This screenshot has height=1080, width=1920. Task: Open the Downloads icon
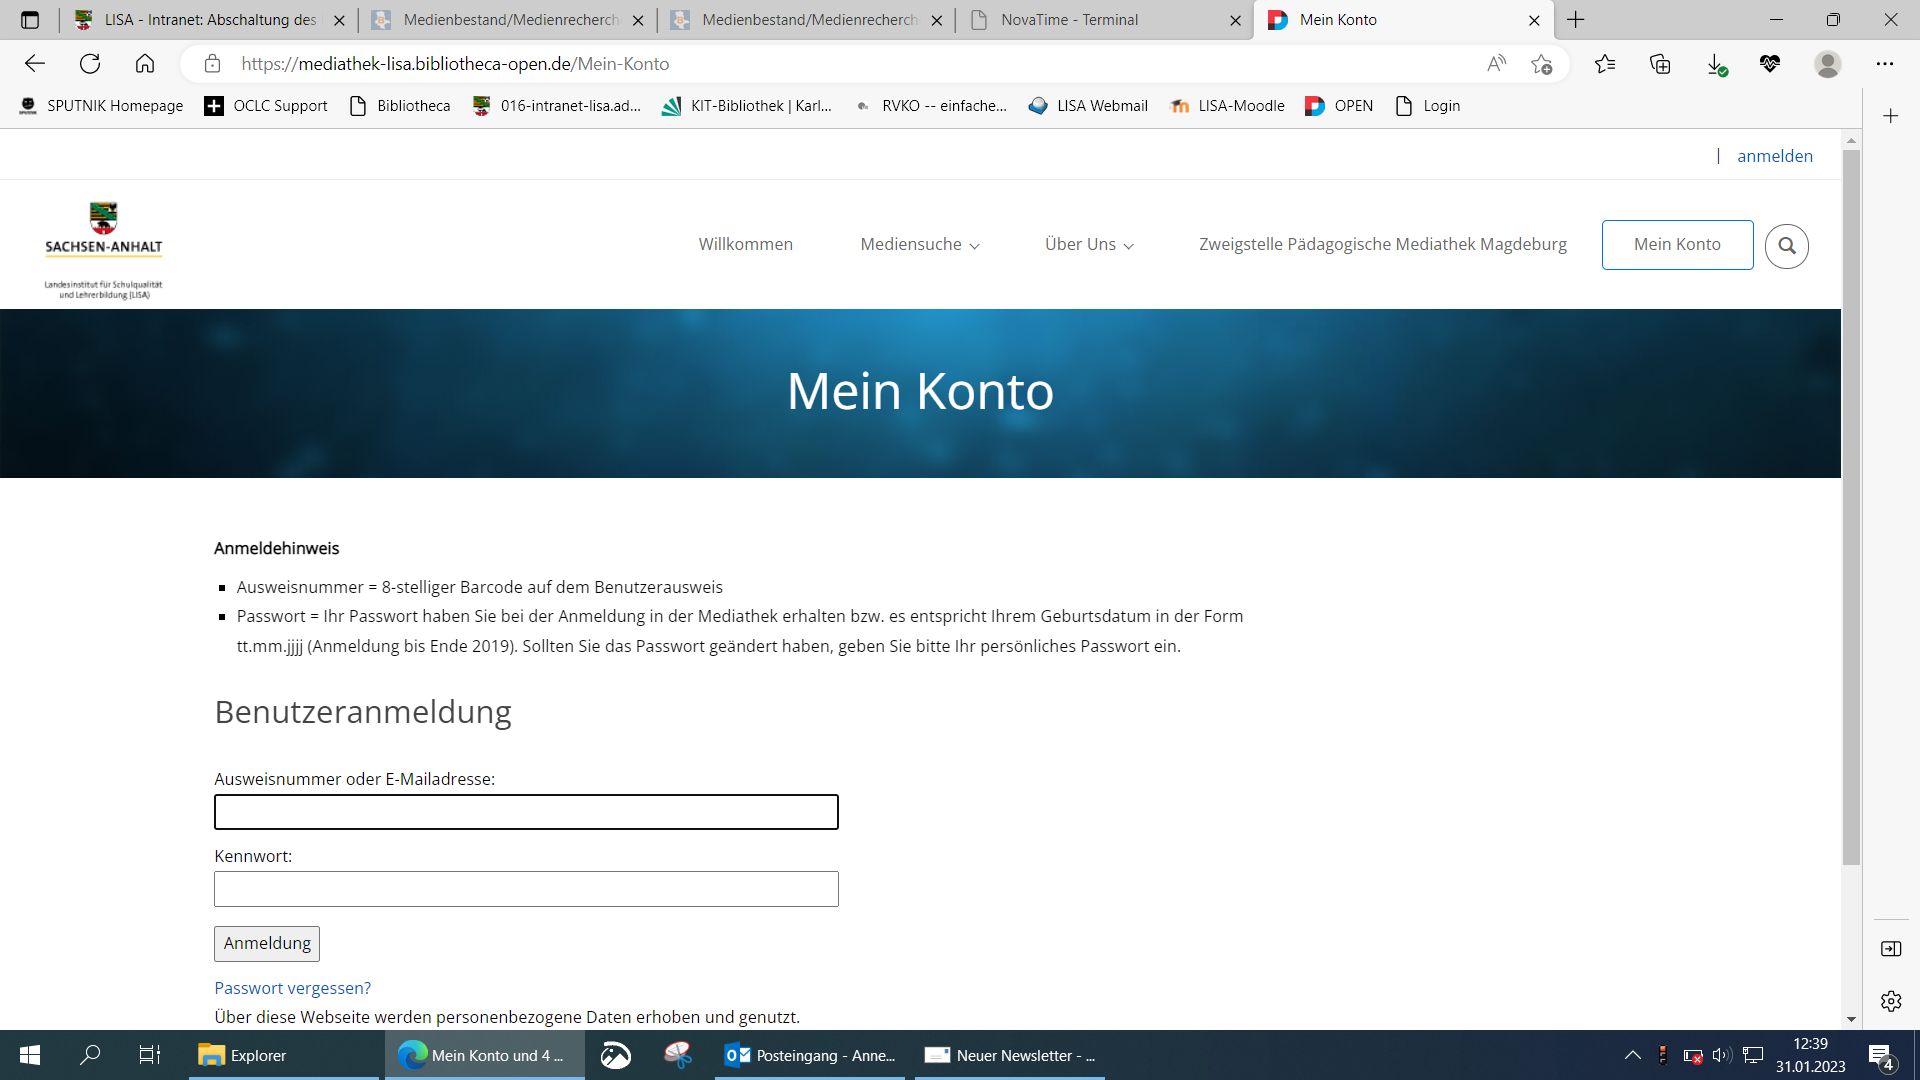(x=1716, y=64)
